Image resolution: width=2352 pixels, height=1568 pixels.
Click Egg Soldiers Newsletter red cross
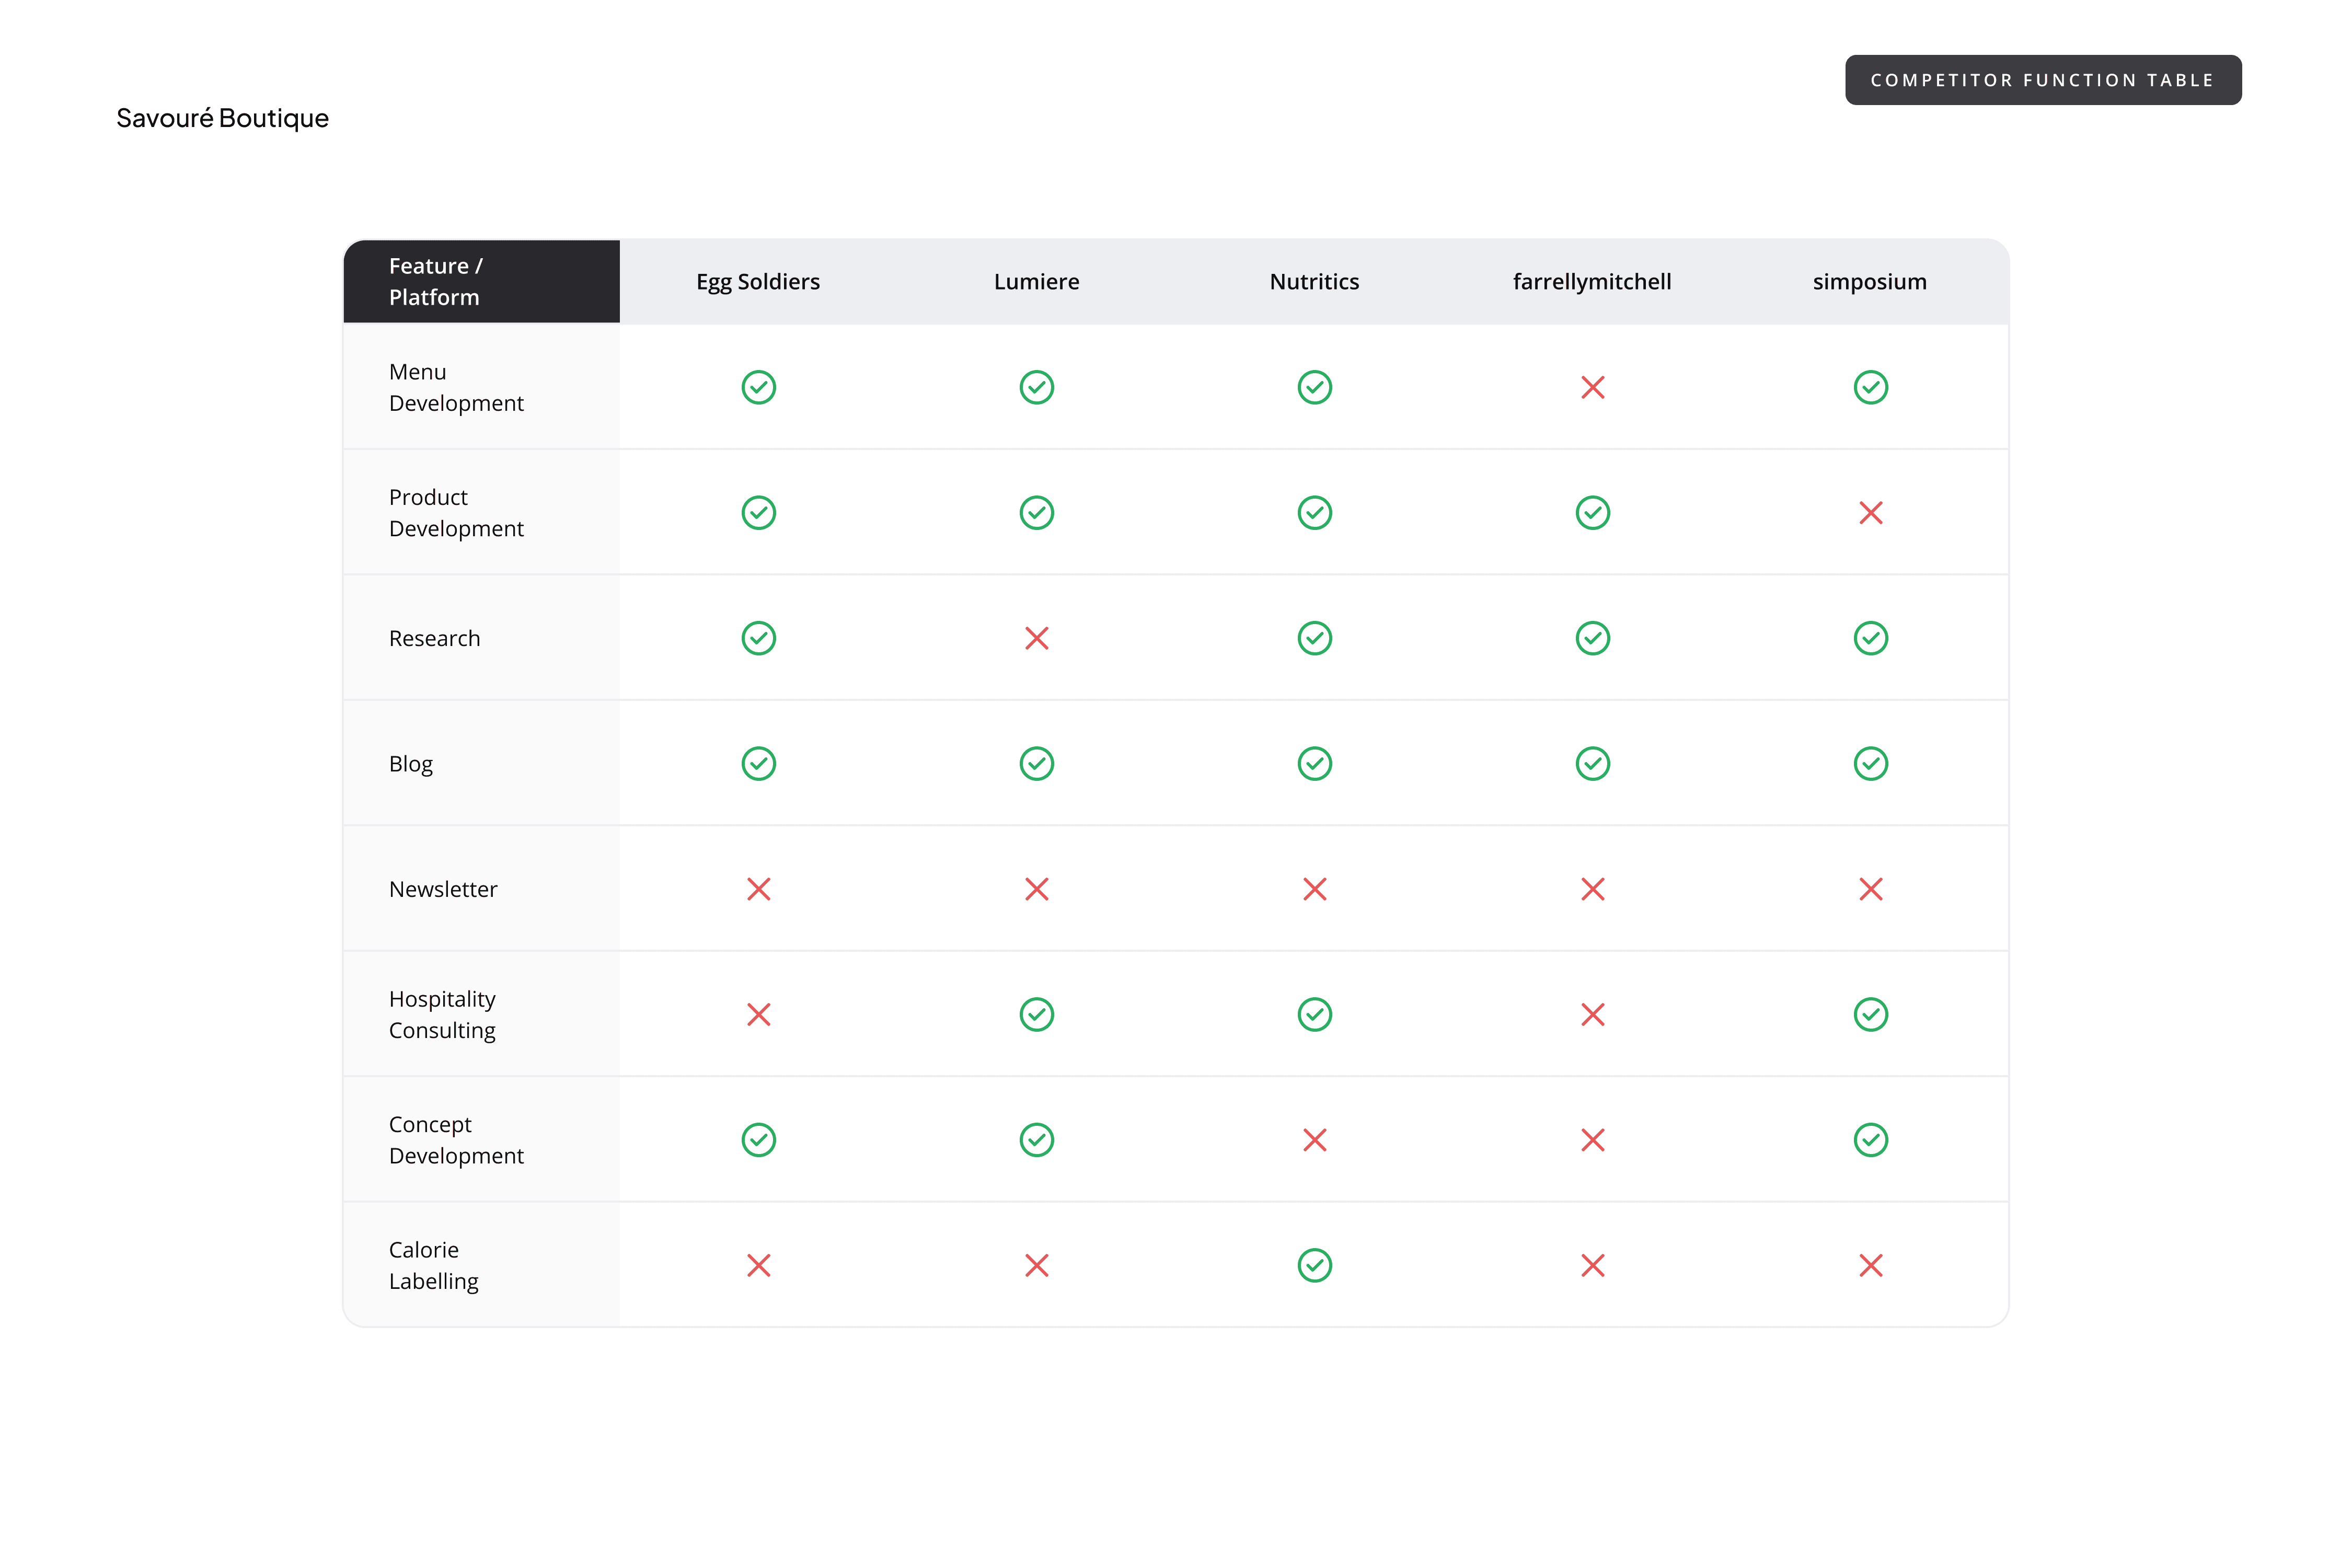(x=758, y=889)
